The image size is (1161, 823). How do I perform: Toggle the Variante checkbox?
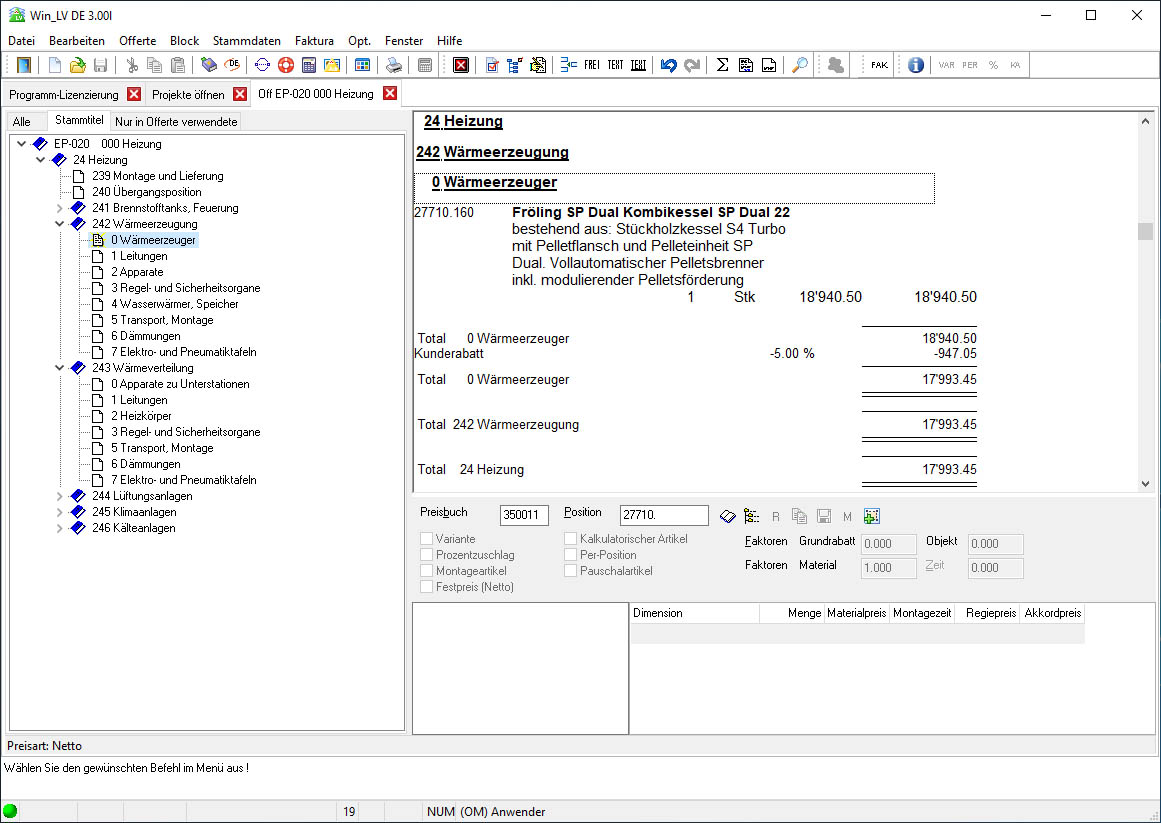(x=426, y=539)
